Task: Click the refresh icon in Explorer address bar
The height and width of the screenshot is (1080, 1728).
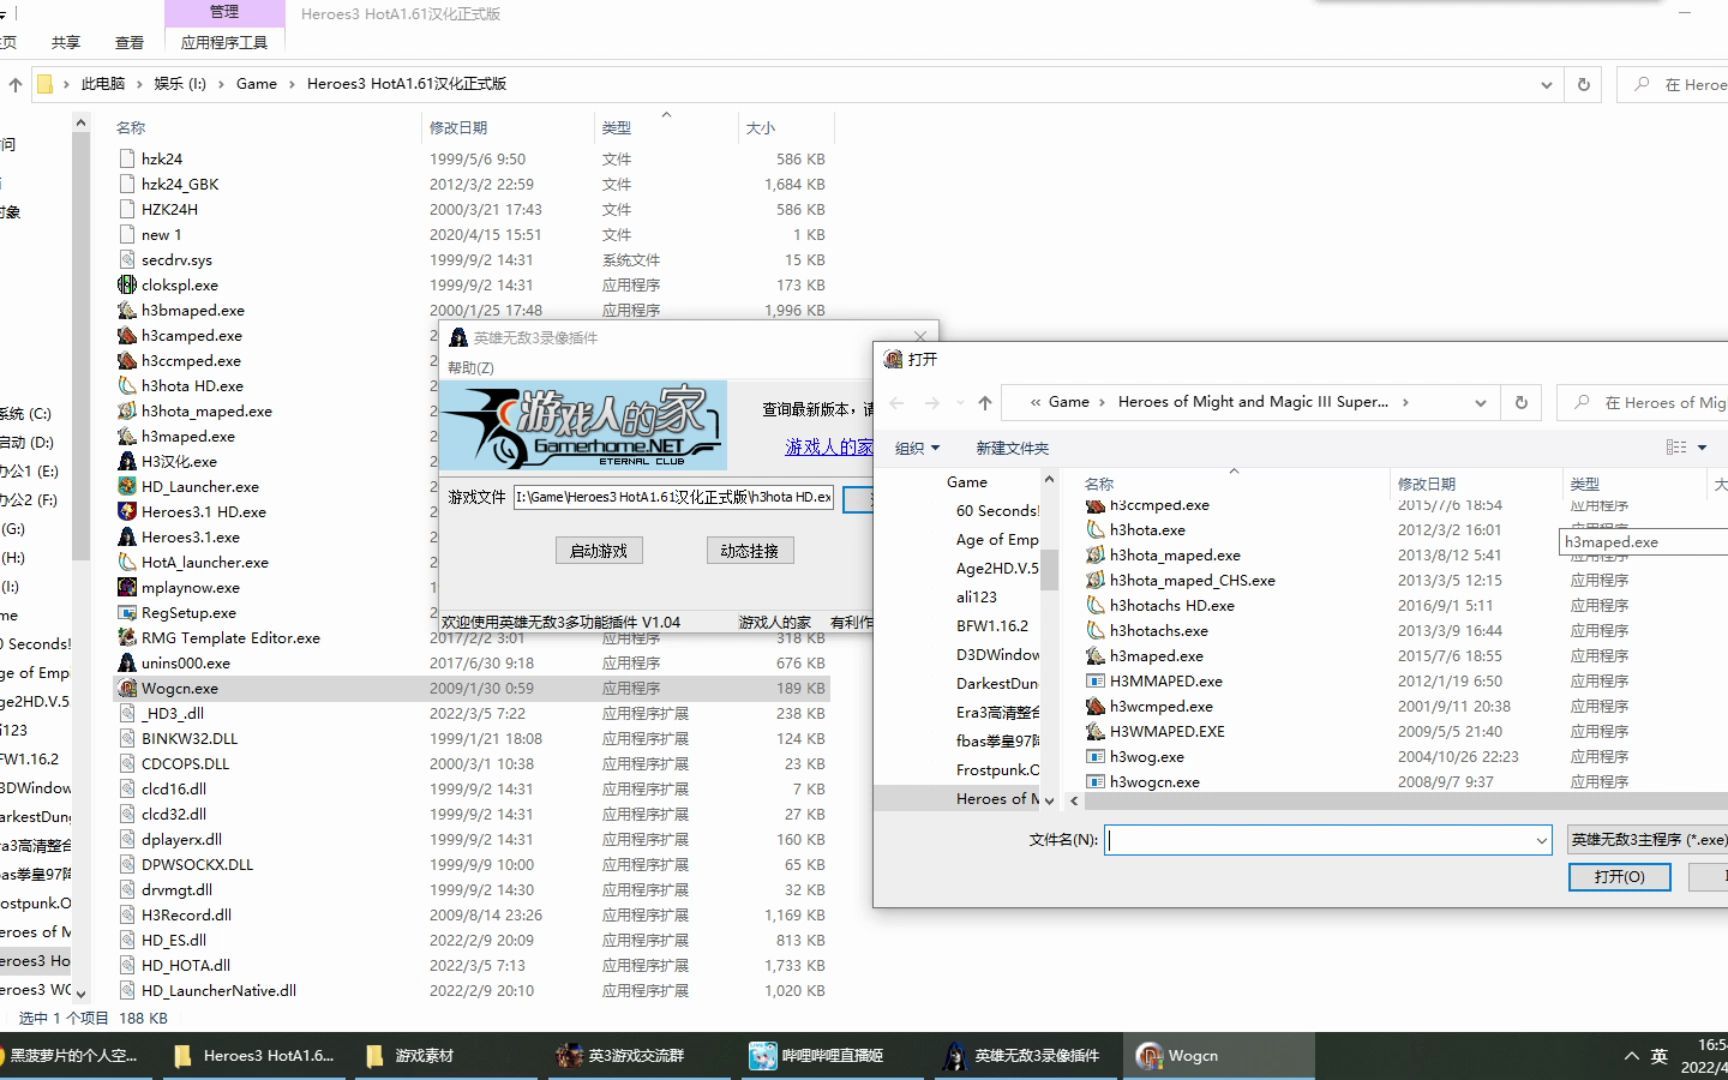Action: (x=1584, y=84)
